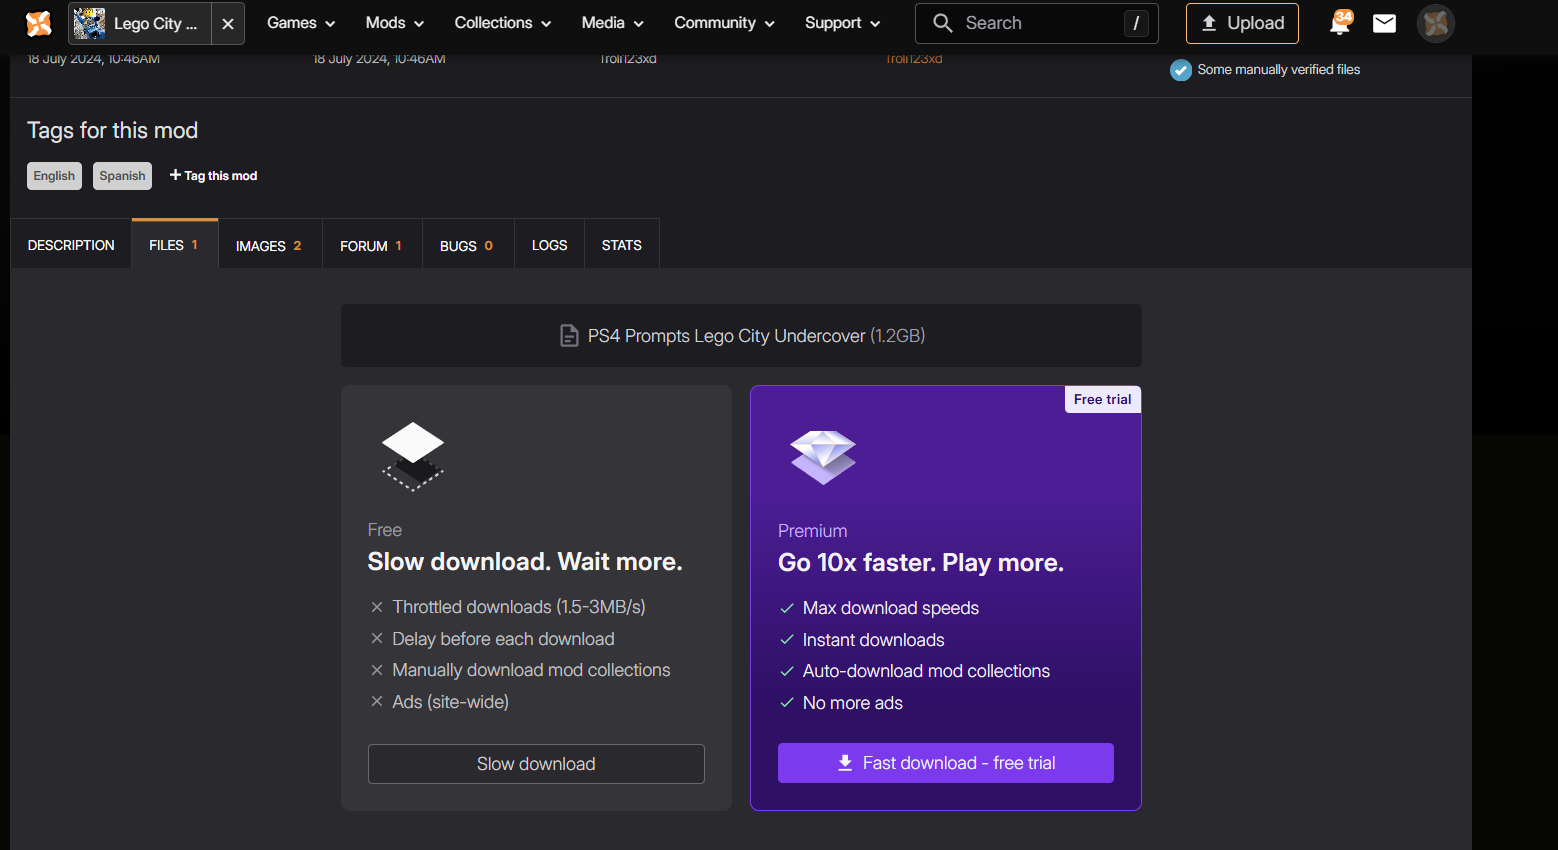1558x850 pixels.
Task: Open the Images tab
Action: (269, 245)
